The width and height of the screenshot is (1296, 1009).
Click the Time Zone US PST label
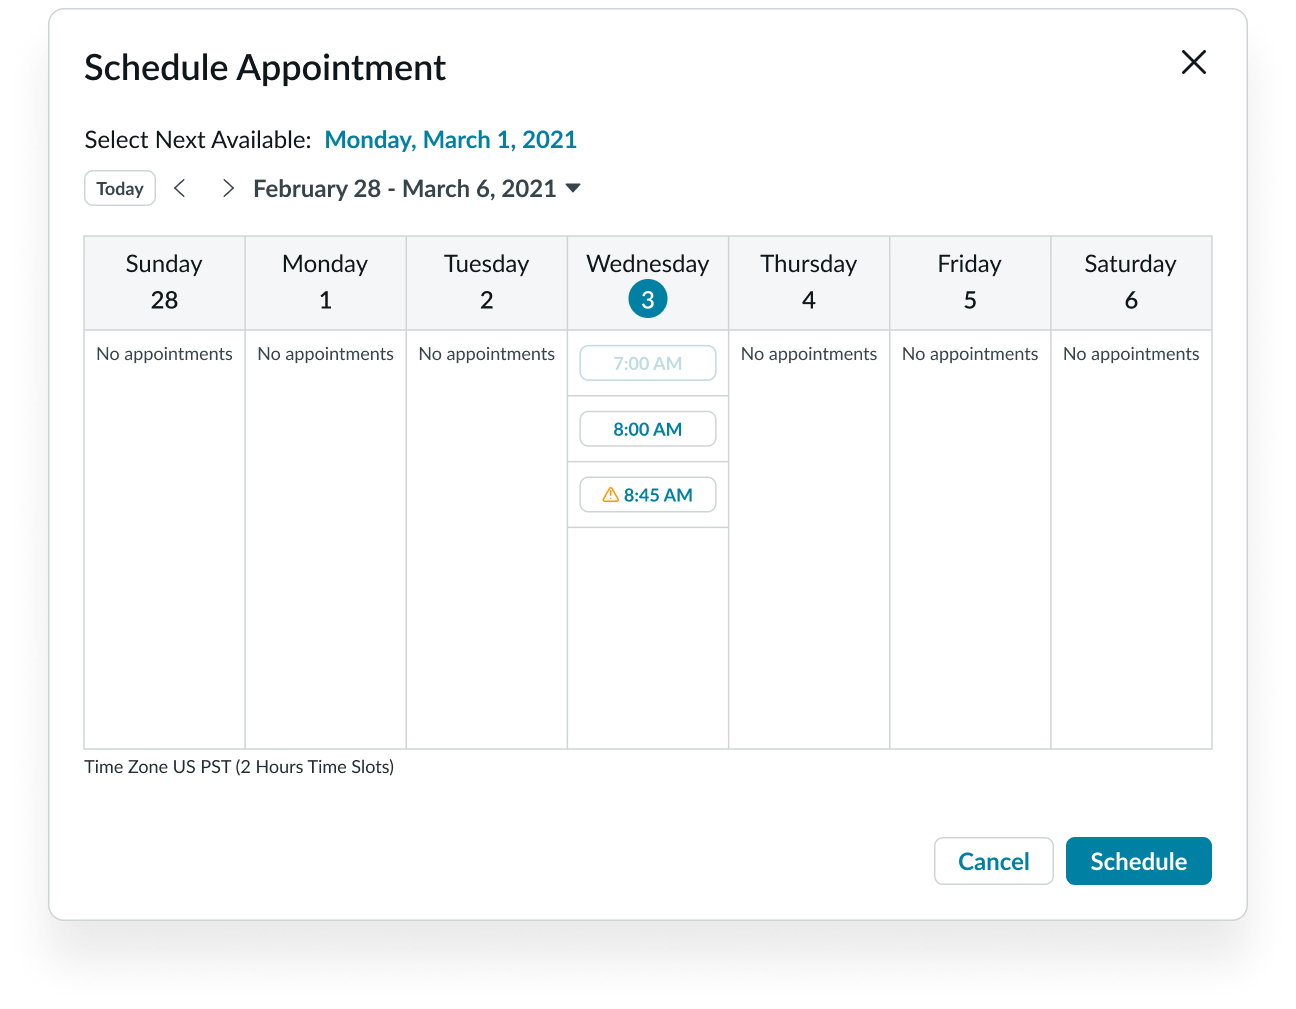[239, 766]
